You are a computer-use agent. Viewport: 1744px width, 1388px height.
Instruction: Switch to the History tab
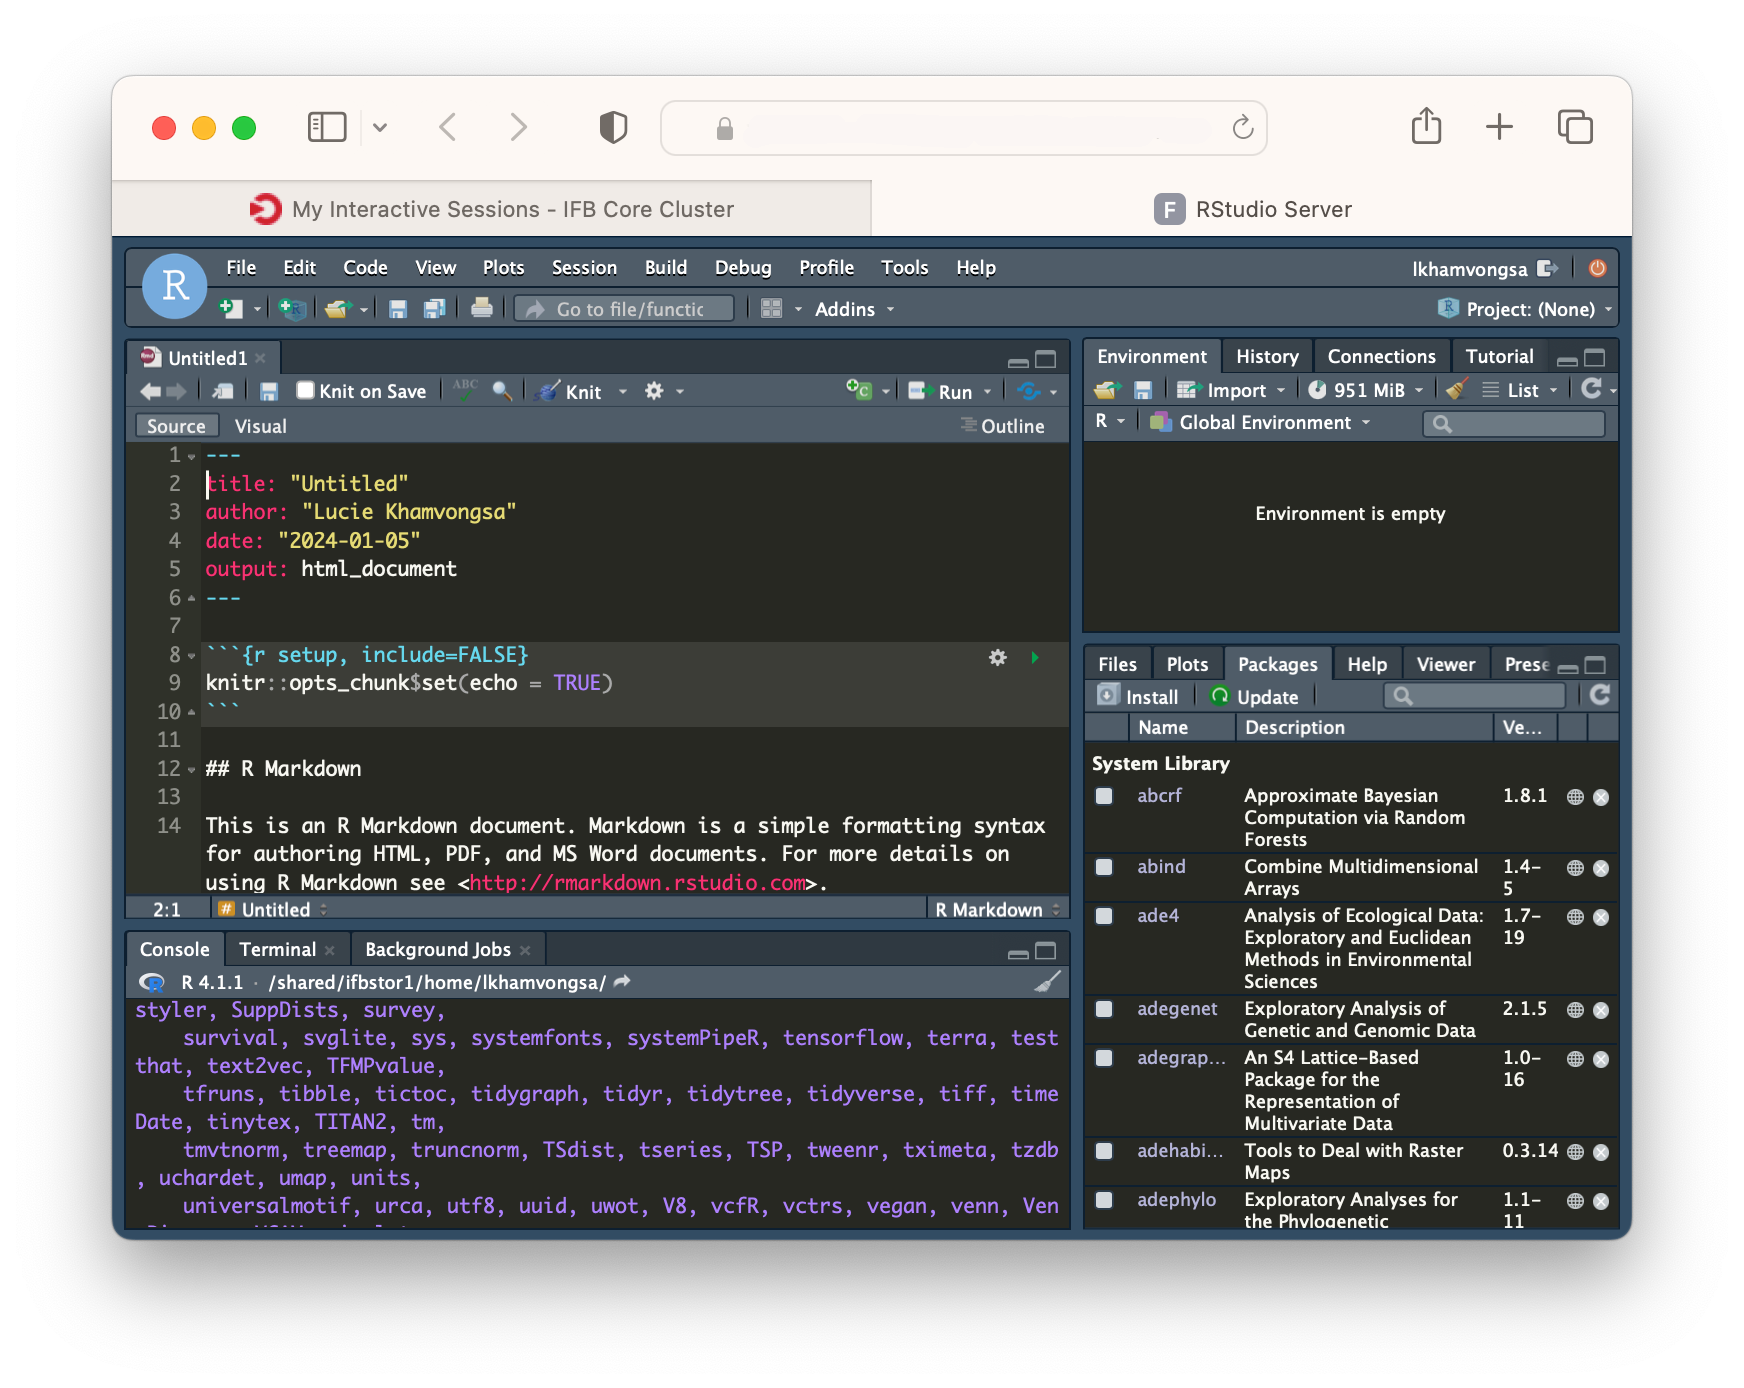tap(1267, 356)
